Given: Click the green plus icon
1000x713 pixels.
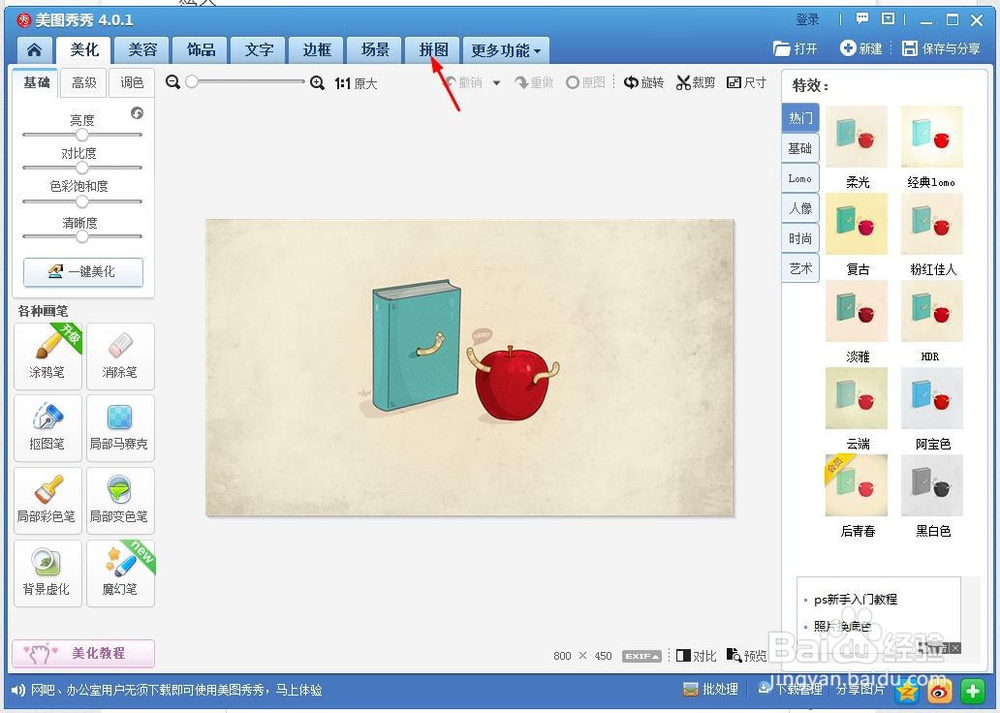Looking at the screenshot, I should pyautogui.click(x=972, y=691).
